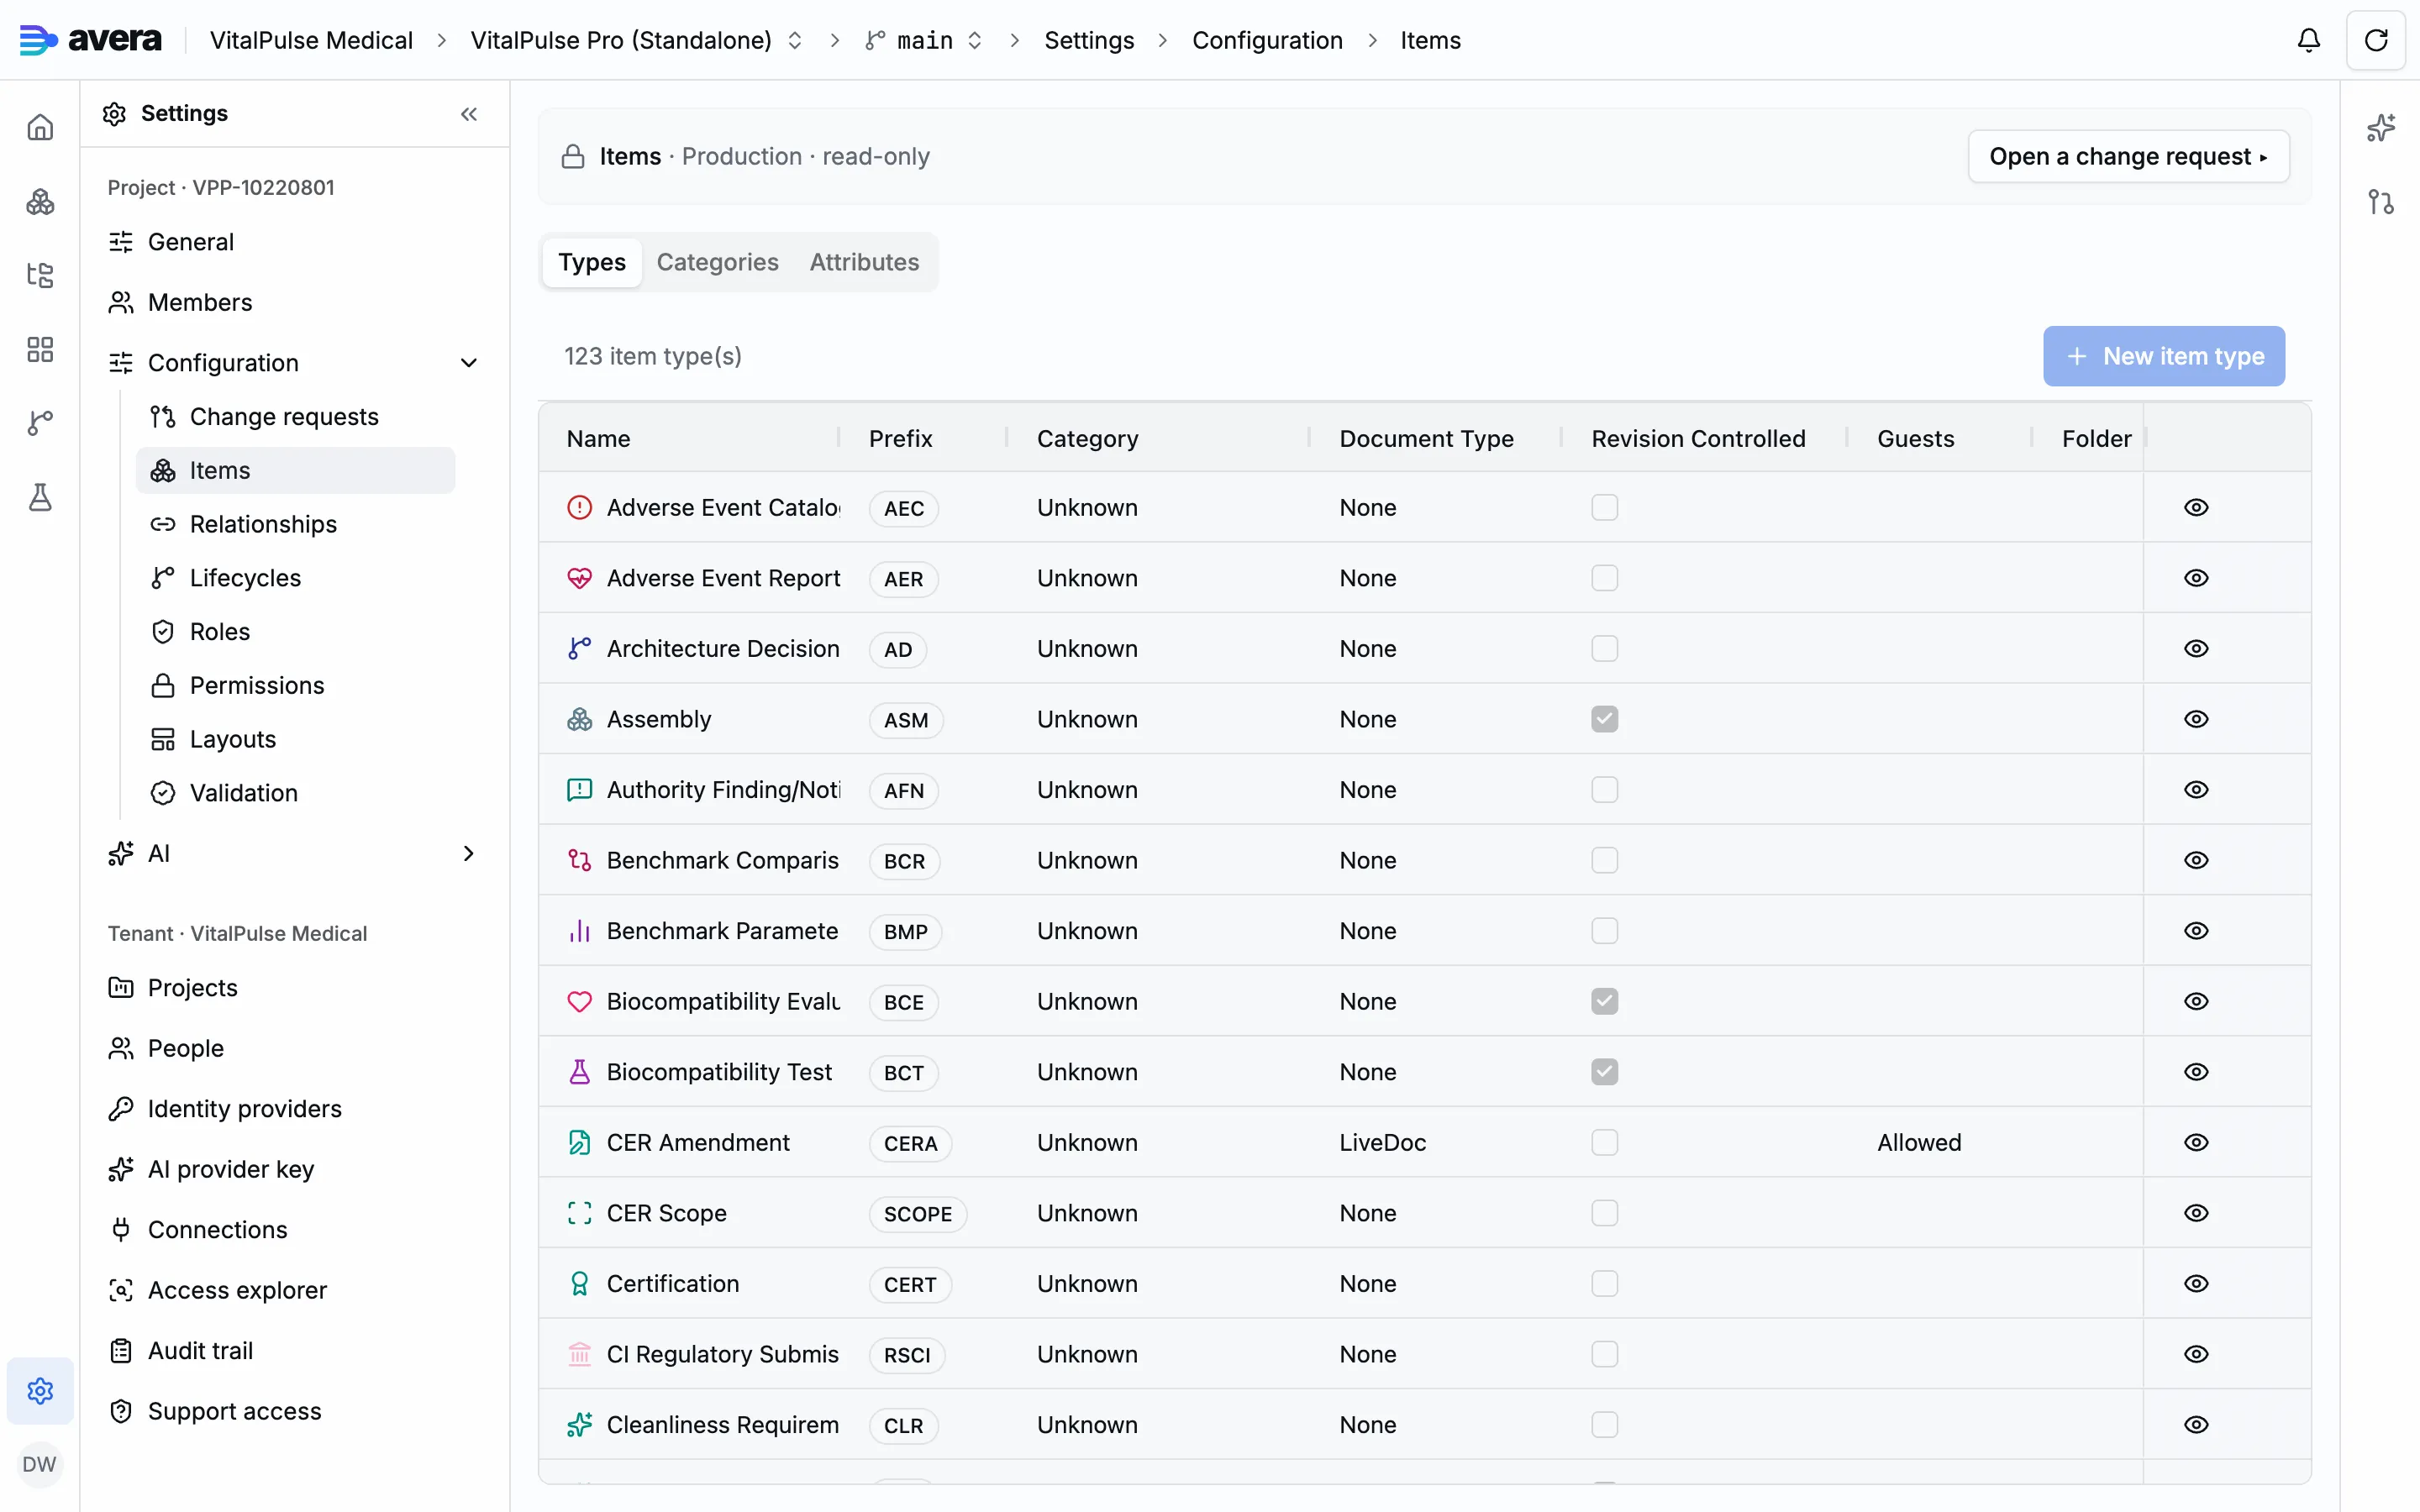Switch to the Categories tab
The image size is (2420, 1512).
pos(717,262)
